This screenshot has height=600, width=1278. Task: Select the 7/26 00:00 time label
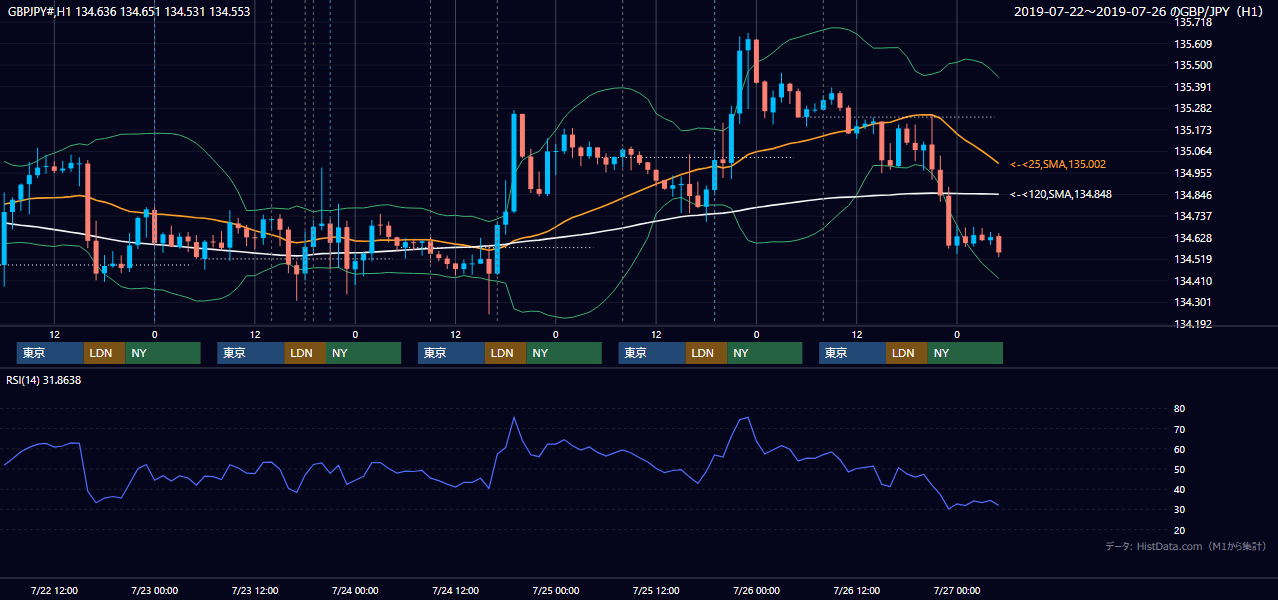(756, 590)
